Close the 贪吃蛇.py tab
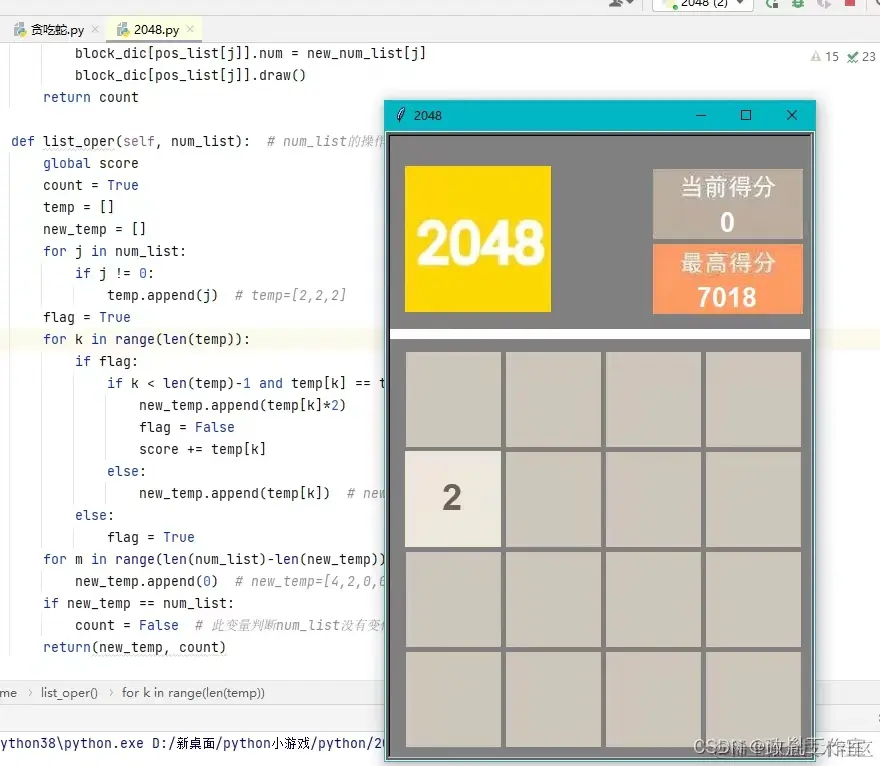Screen dimensions: 880x766 (x=95, y=29)
